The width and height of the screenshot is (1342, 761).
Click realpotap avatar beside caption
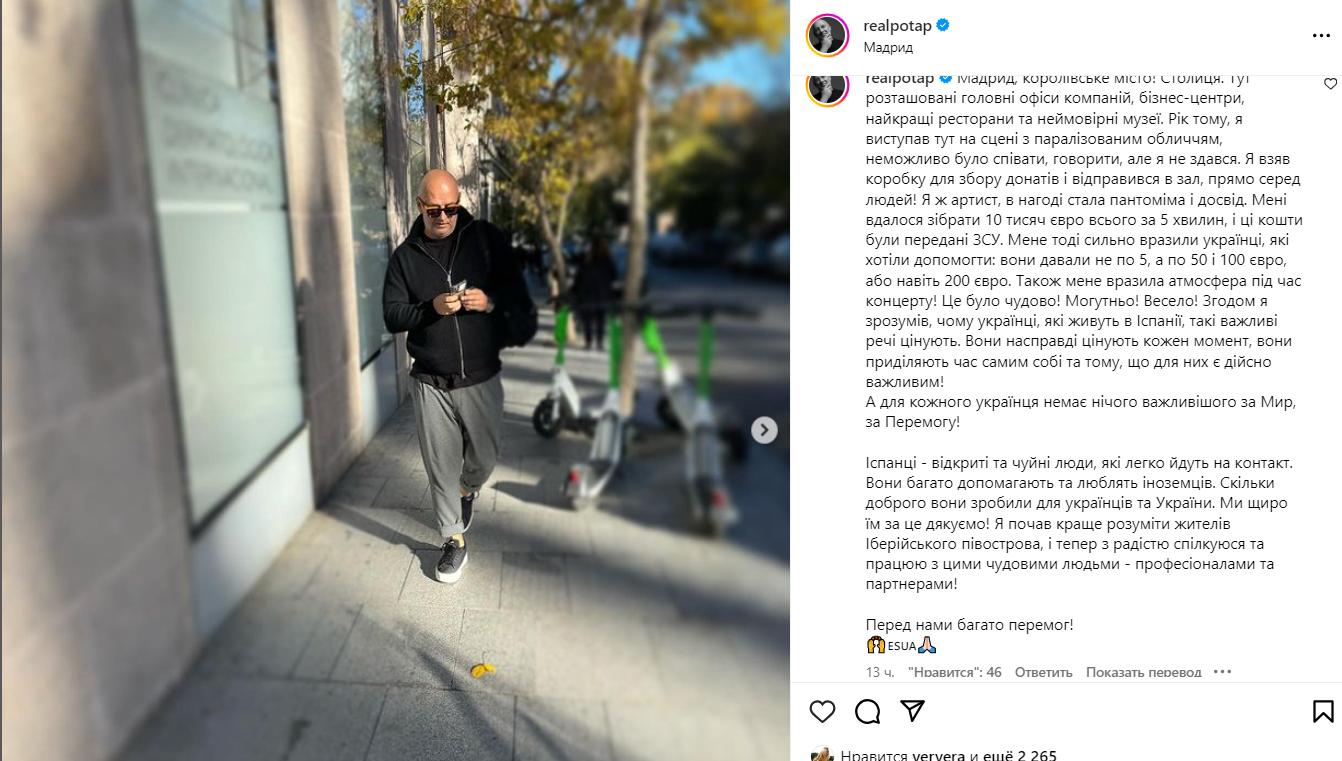[828, 87]
